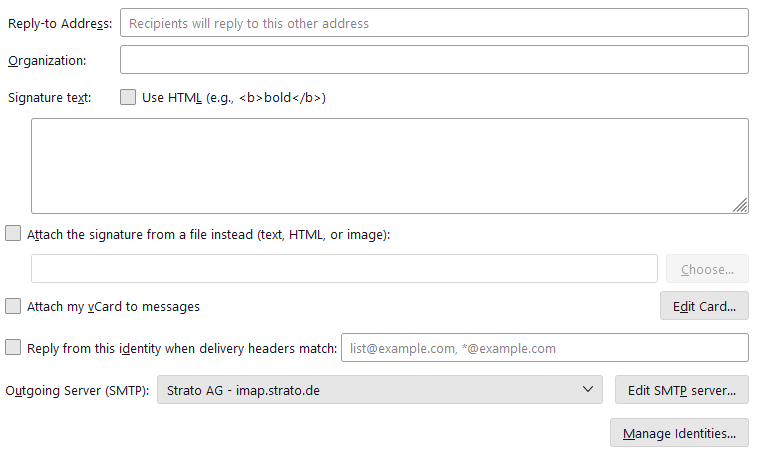Open the Outgoing Server (SMTP) dropdown

380,390
